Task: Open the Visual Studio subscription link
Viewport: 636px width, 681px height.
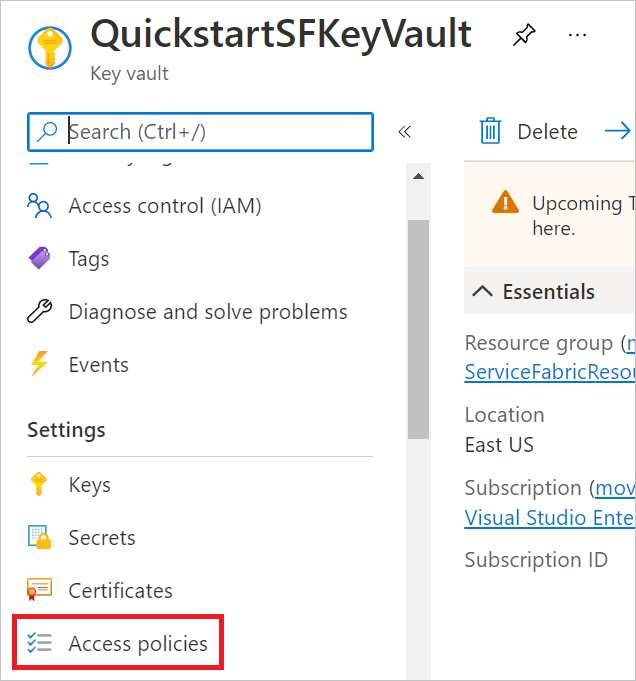Action: 549,518
